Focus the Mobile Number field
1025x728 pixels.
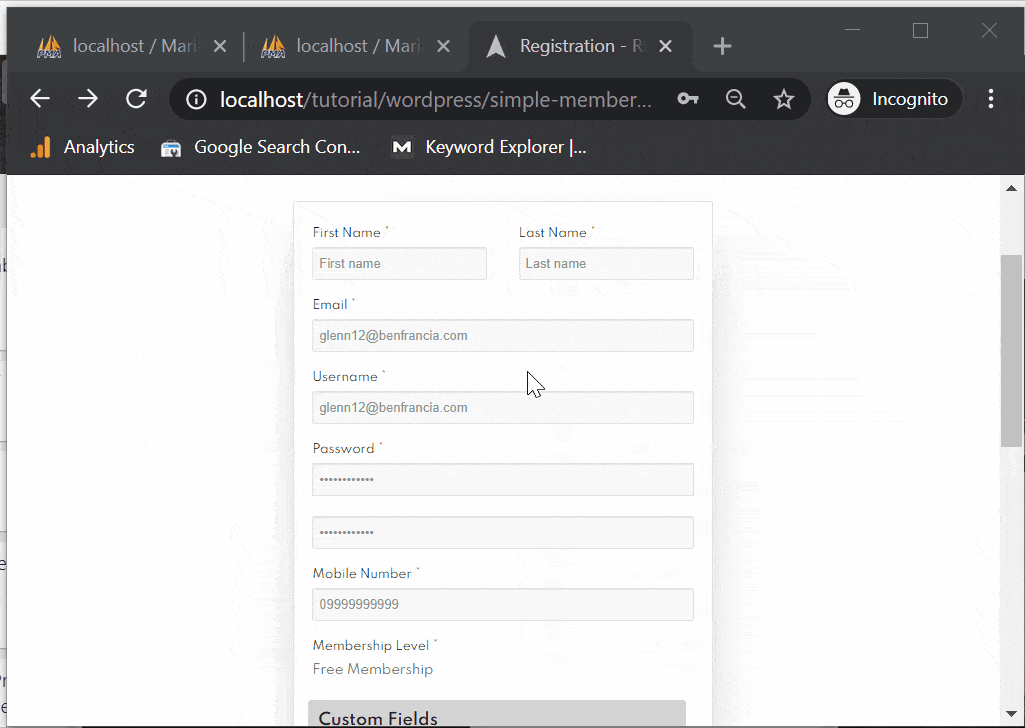(502, 605)
